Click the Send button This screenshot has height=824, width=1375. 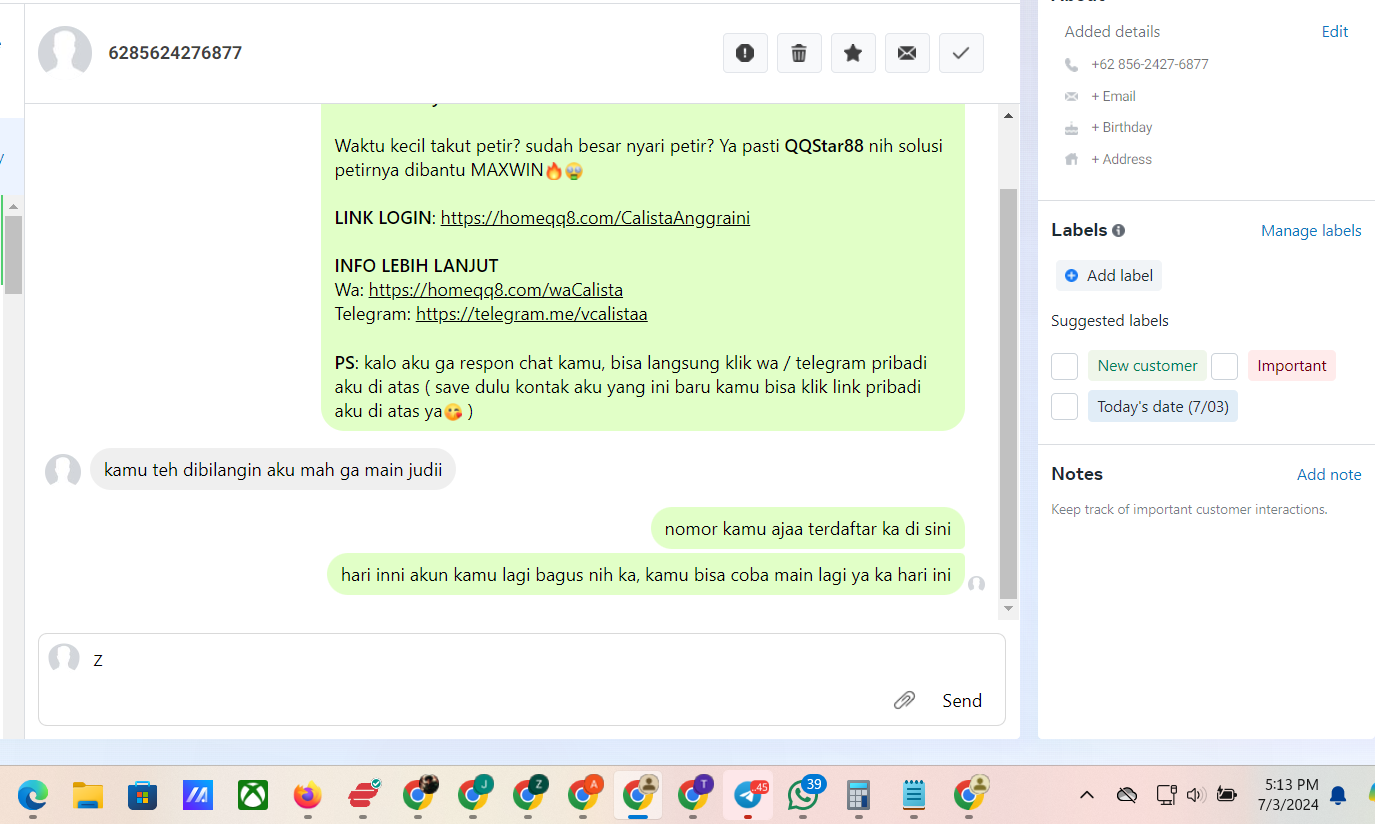click(x=962, y=701)
